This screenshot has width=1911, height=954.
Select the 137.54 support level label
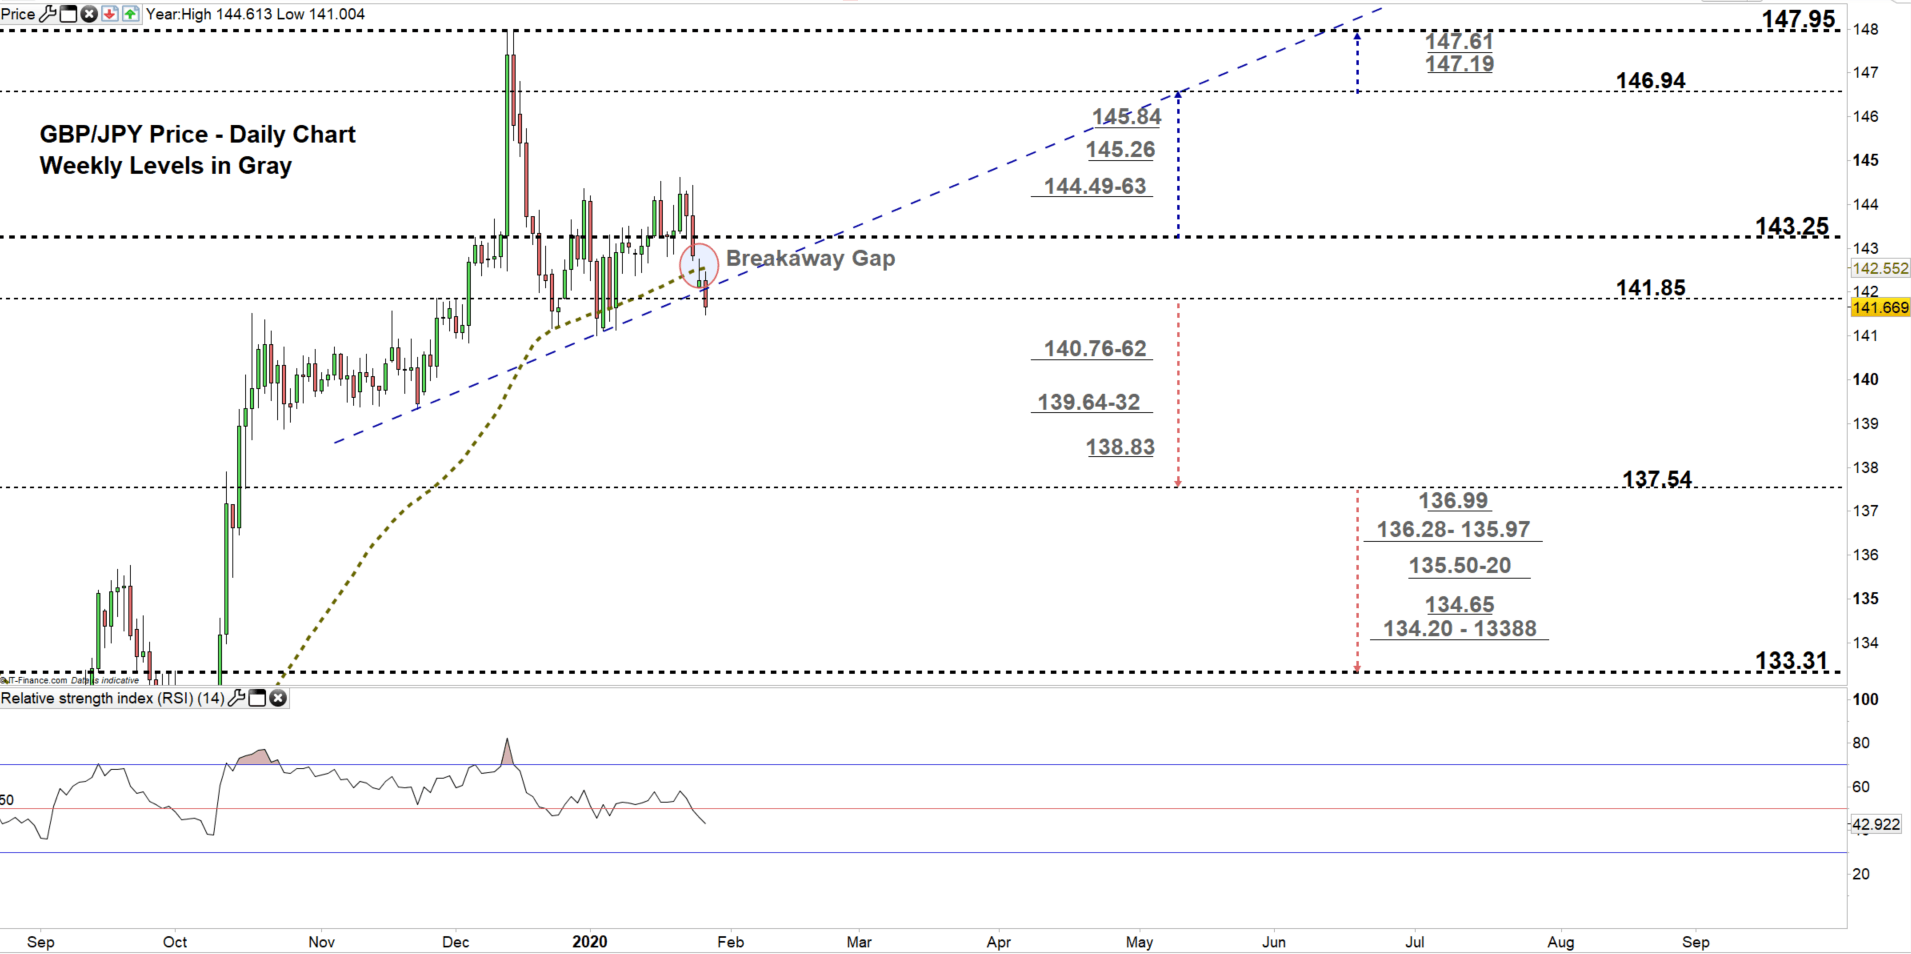pyautogui.click(x=1657, y=479)
